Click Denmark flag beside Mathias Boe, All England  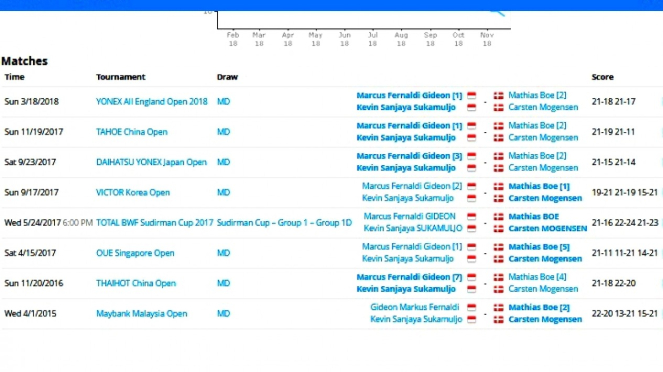point(499,96)
